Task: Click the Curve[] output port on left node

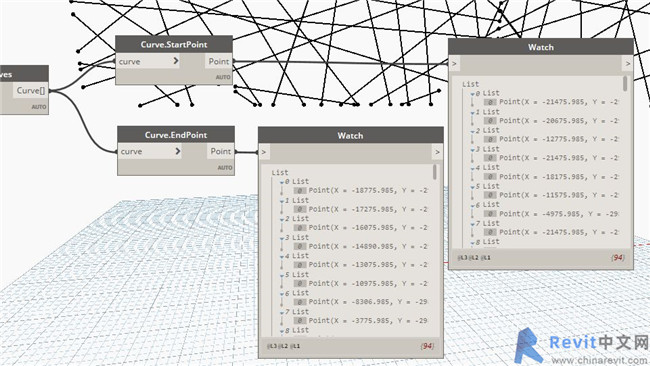Action: (31, 90)
